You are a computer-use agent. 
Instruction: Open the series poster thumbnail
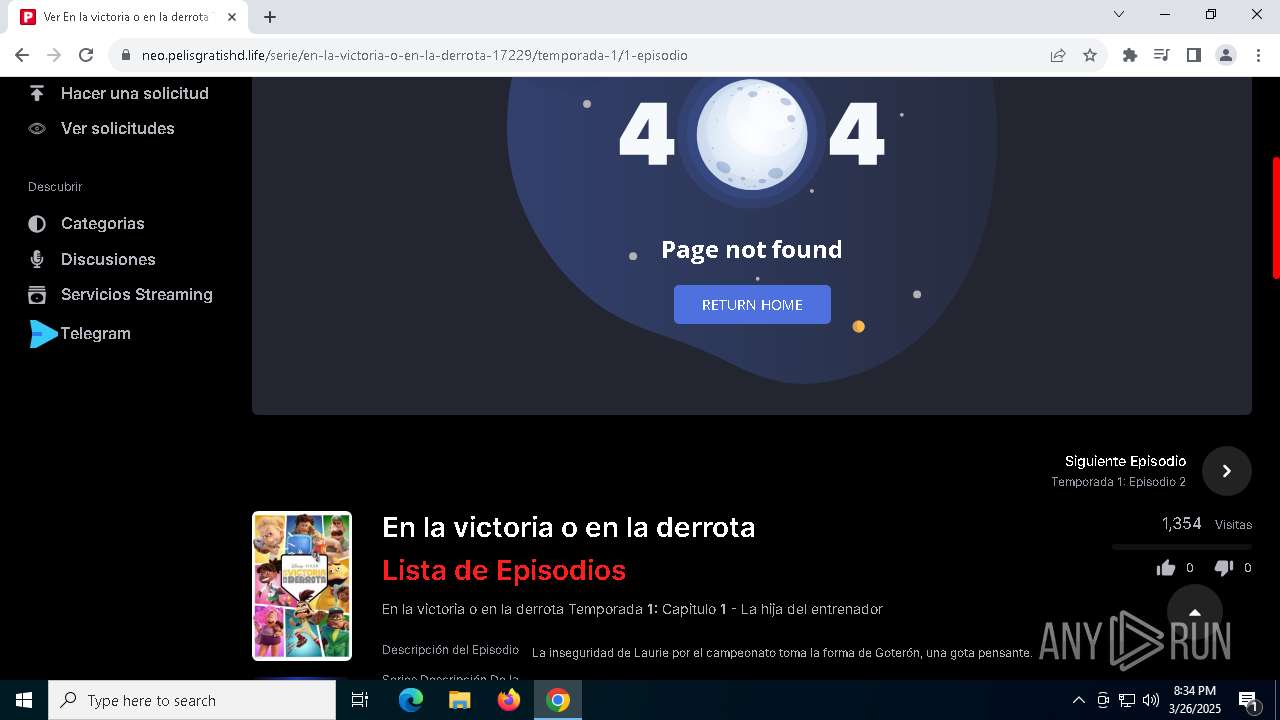pyautogui.click(x=302, y=586)
